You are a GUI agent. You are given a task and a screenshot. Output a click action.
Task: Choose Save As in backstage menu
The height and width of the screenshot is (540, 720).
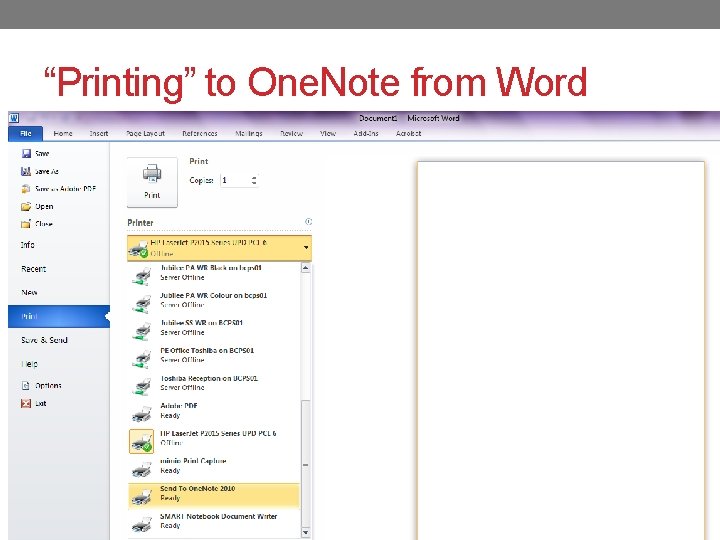tap(47, 171)
